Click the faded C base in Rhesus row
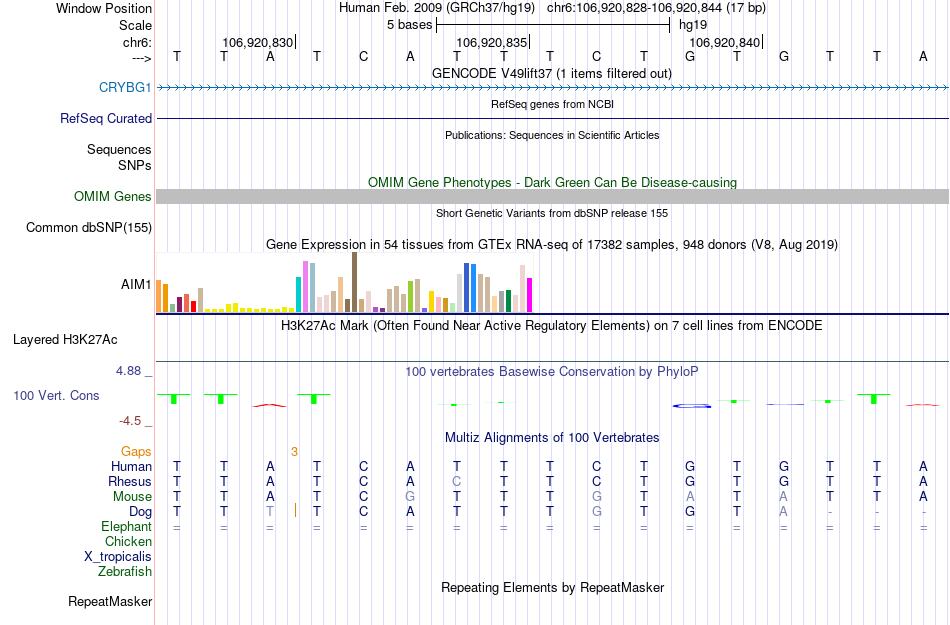Viewport: 950px width, 625px height. click(457, 481)
